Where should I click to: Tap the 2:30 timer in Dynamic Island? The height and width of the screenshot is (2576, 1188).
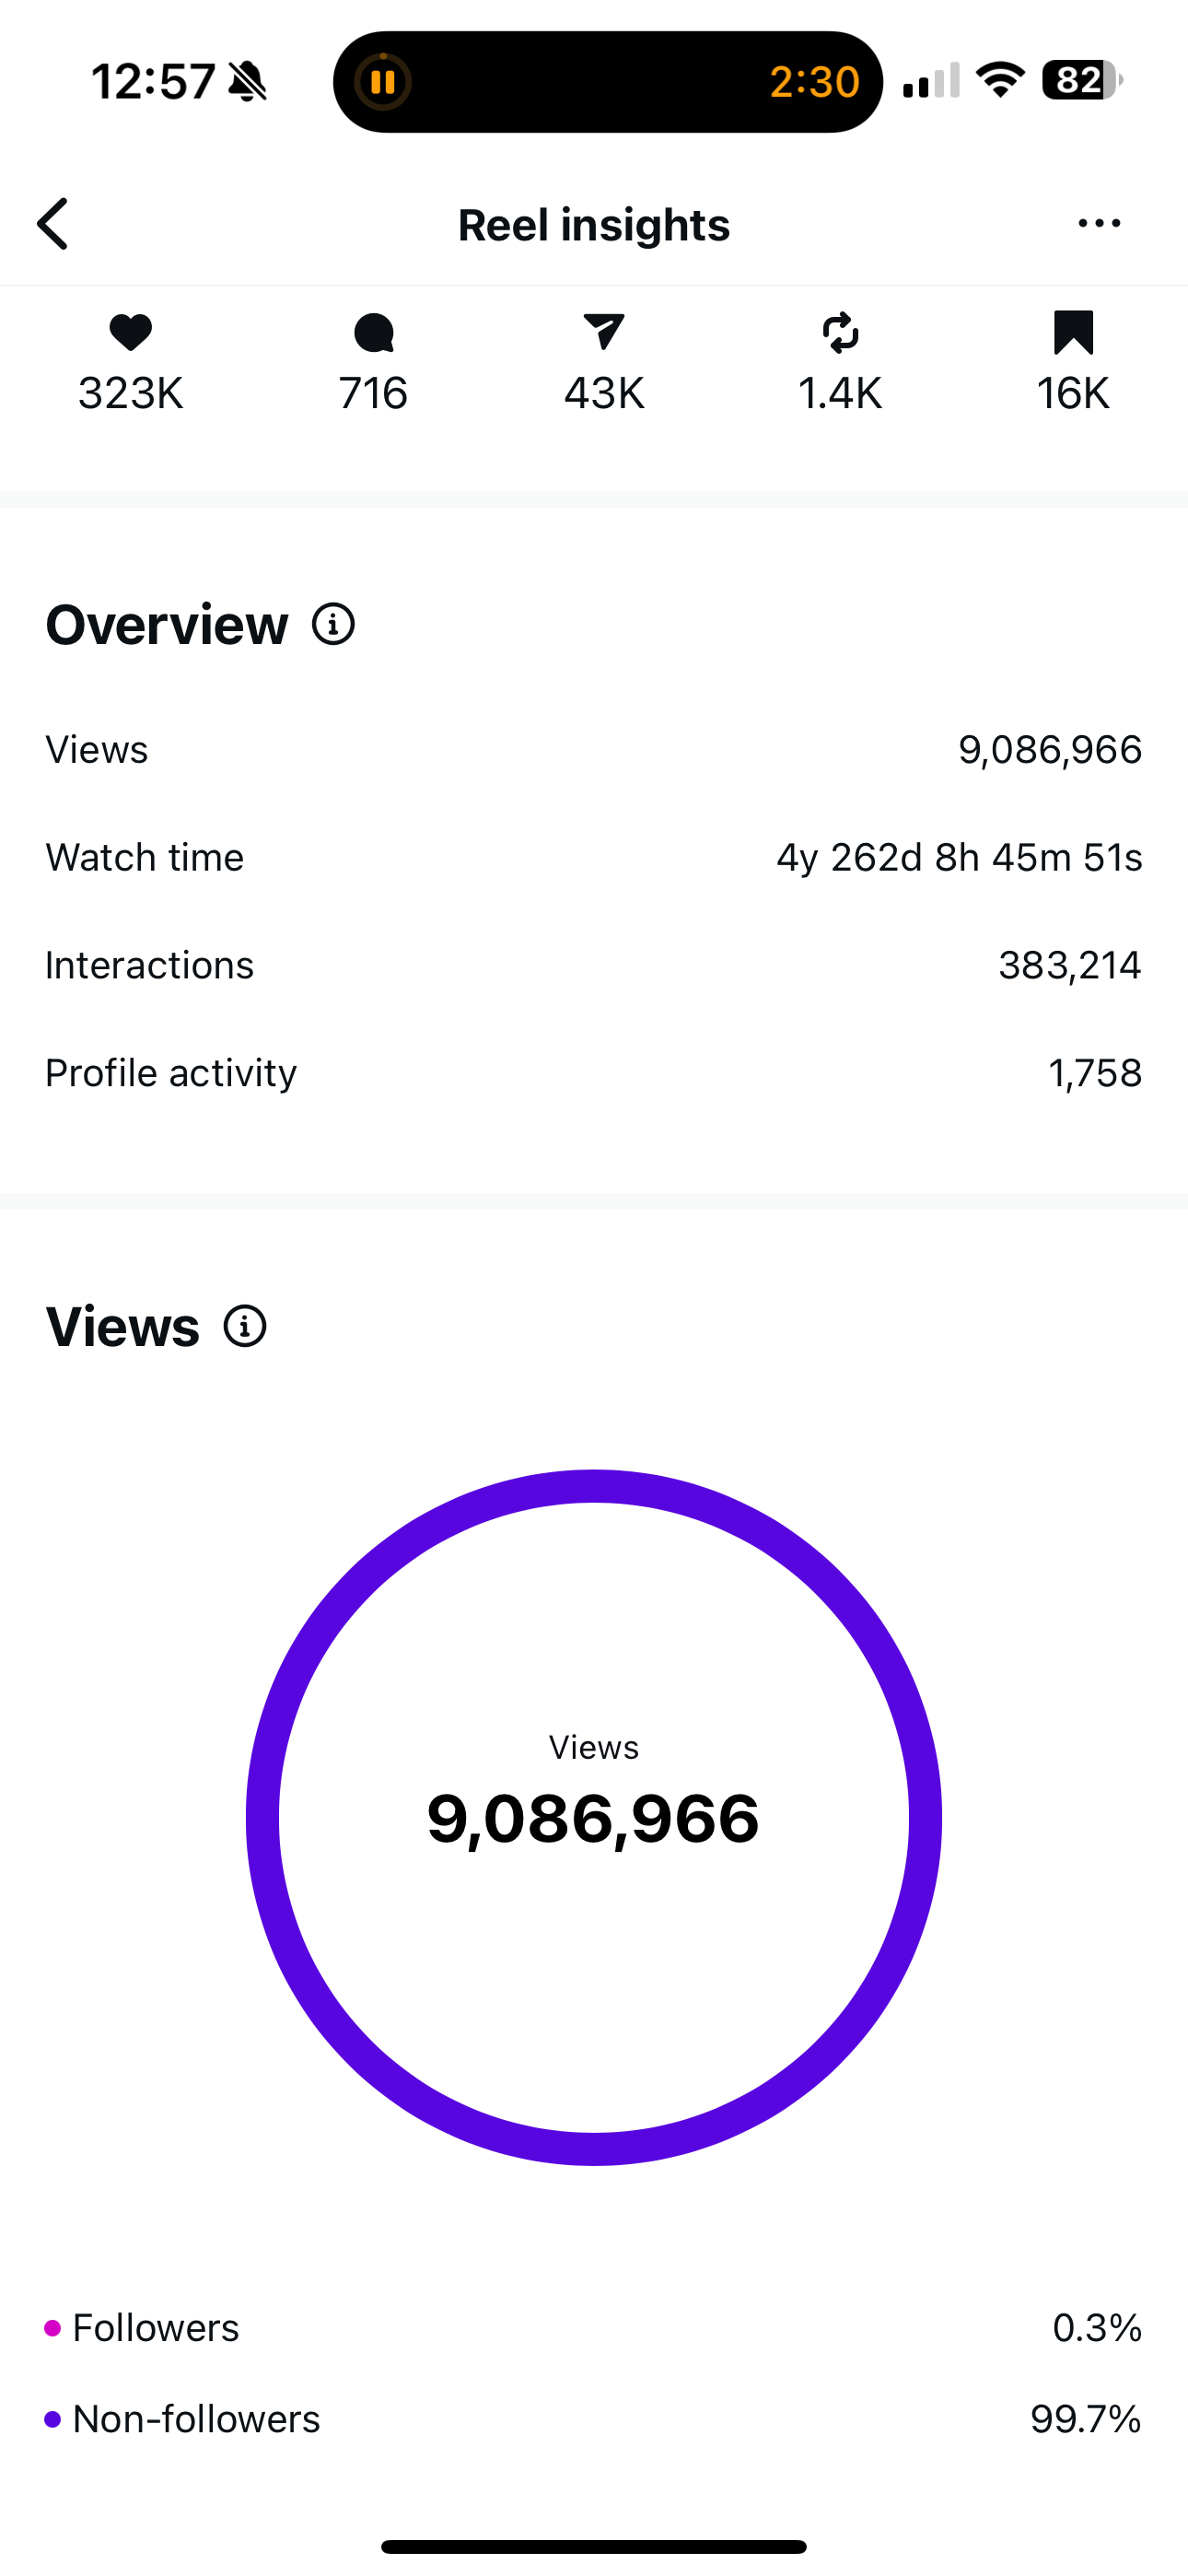coord(814,82)
